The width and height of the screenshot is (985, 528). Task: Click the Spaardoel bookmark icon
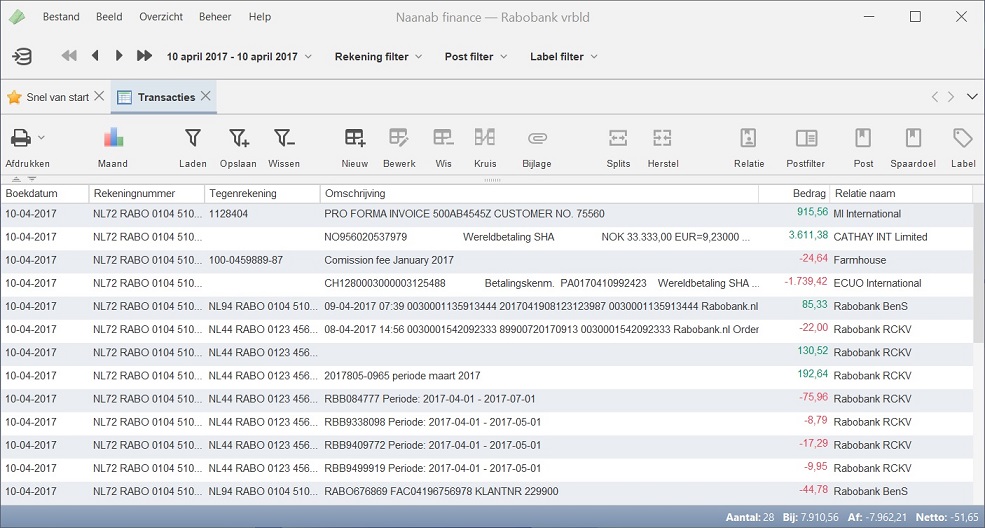point(912,138)
